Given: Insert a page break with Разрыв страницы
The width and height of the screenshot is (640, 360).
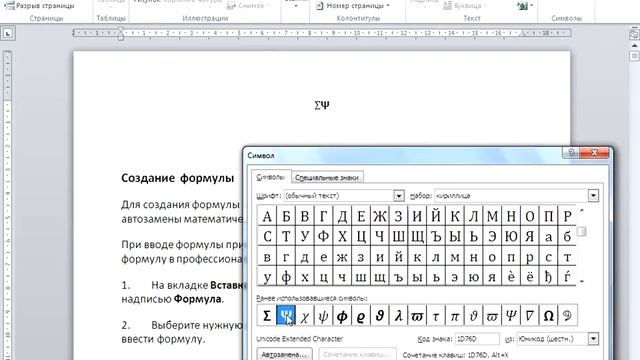Looking at the screenshot, I should click(40, 6).
